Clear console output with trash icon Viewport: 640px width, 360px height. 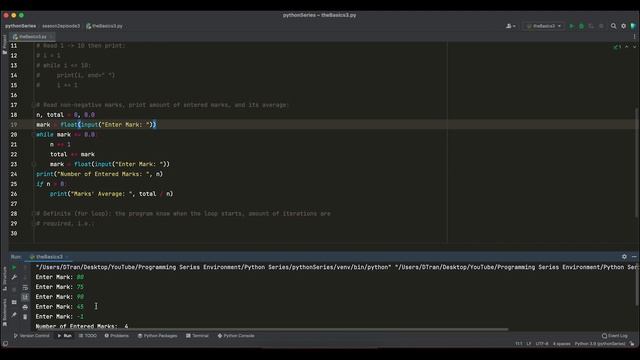tap(25, 317)
